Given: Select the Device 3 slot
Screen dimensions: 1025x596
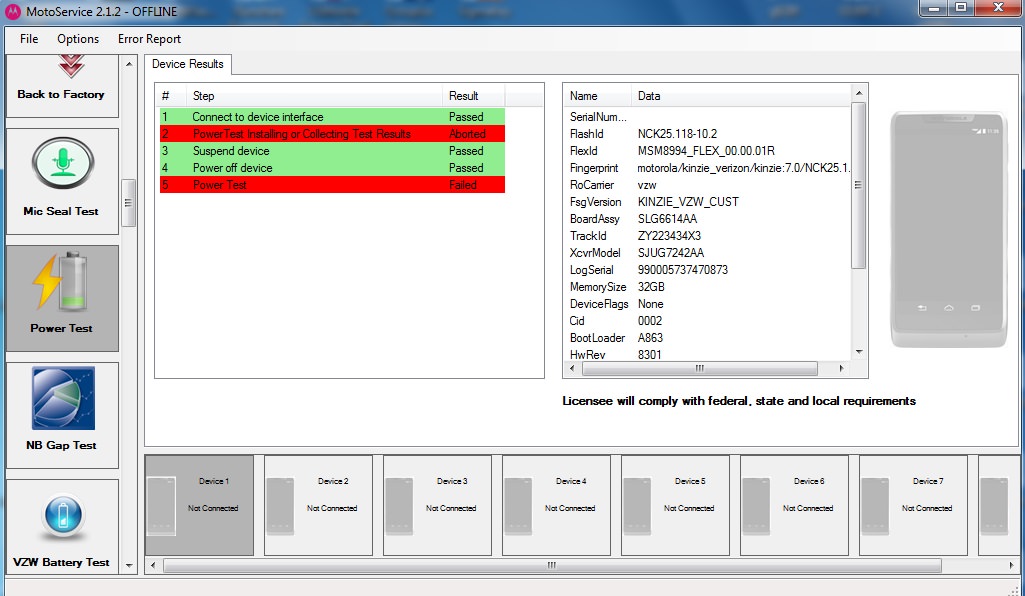Looking at the screenshot, I should click(437, 506).
